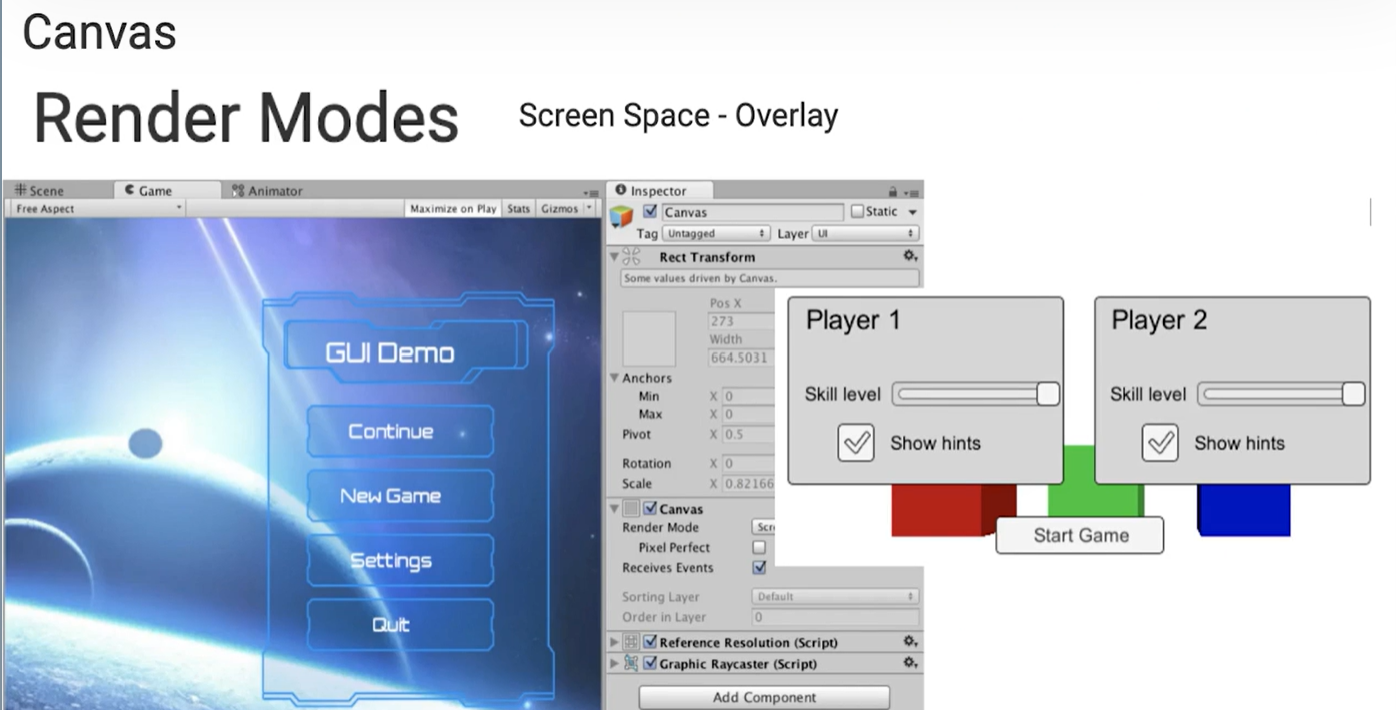Image resolution: width=1396 pixels, height=710 pixels.
Task: Click the GameObject cube icon in Inspector
Action: coord(622,215)
